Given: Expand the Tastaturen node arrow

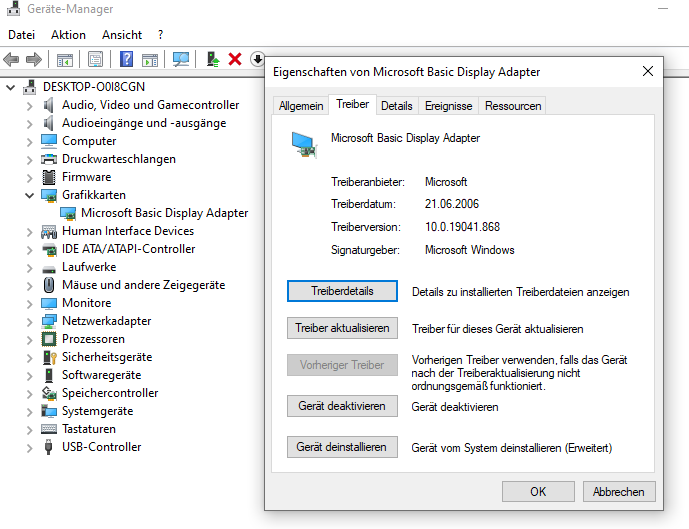Looking at the screenshot, I should click(x=29, y=430).
